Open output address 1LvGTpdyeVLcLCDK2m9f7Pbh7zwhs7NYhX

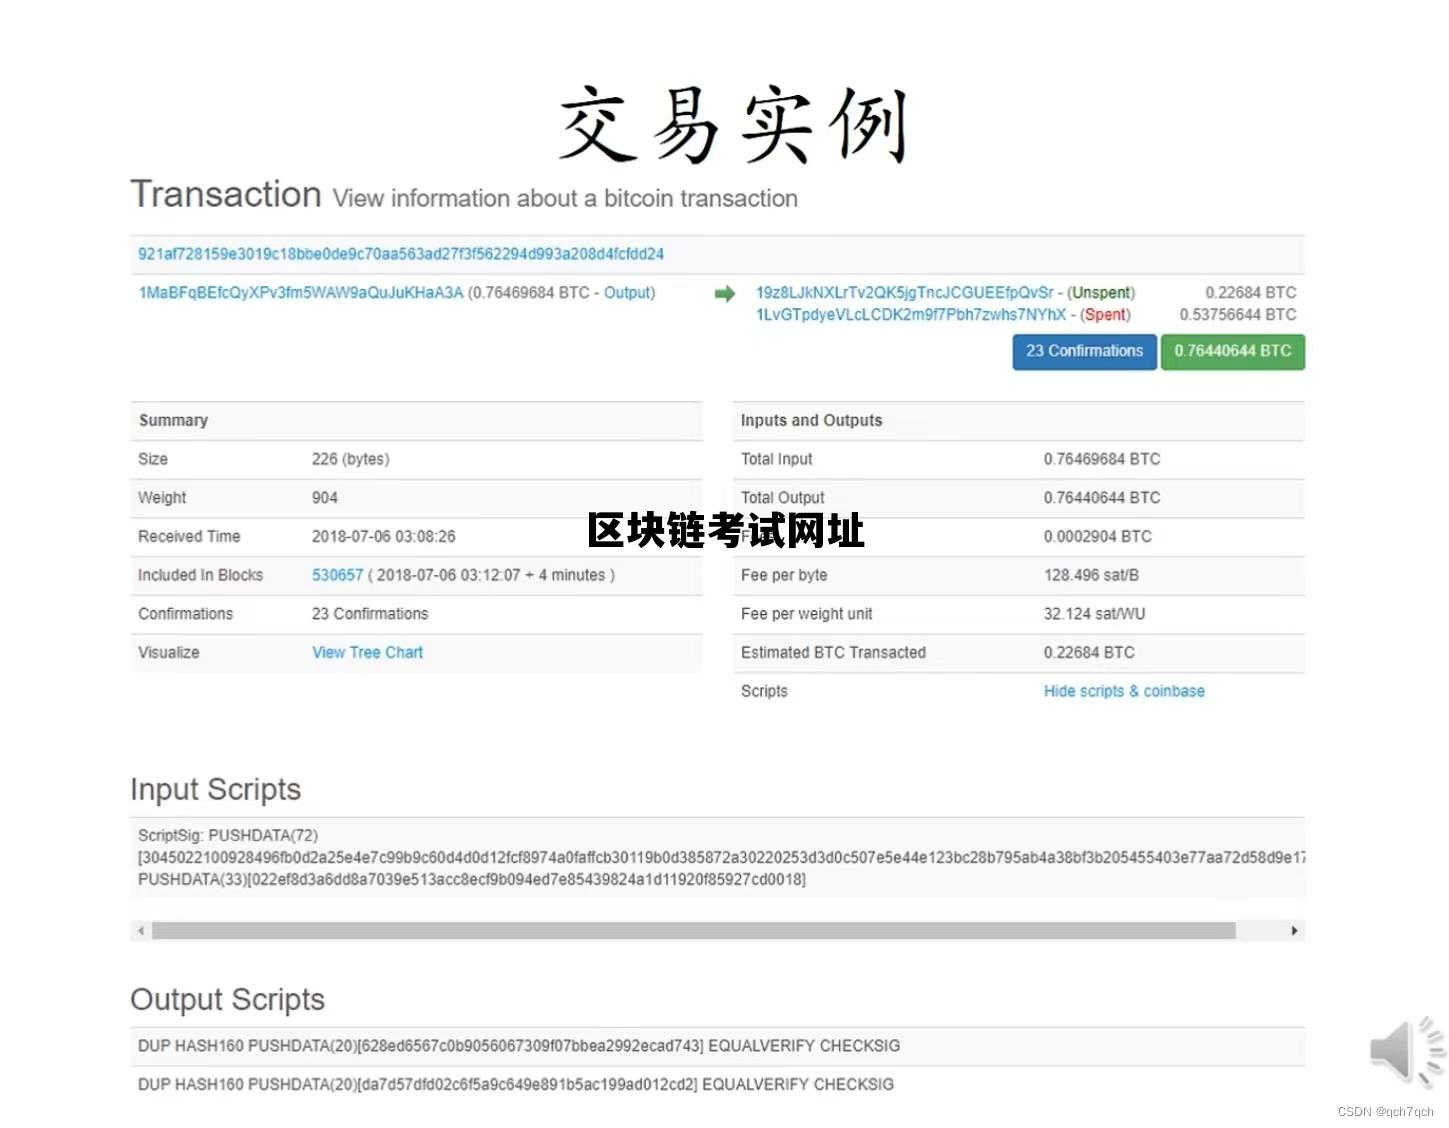point(910,315)
